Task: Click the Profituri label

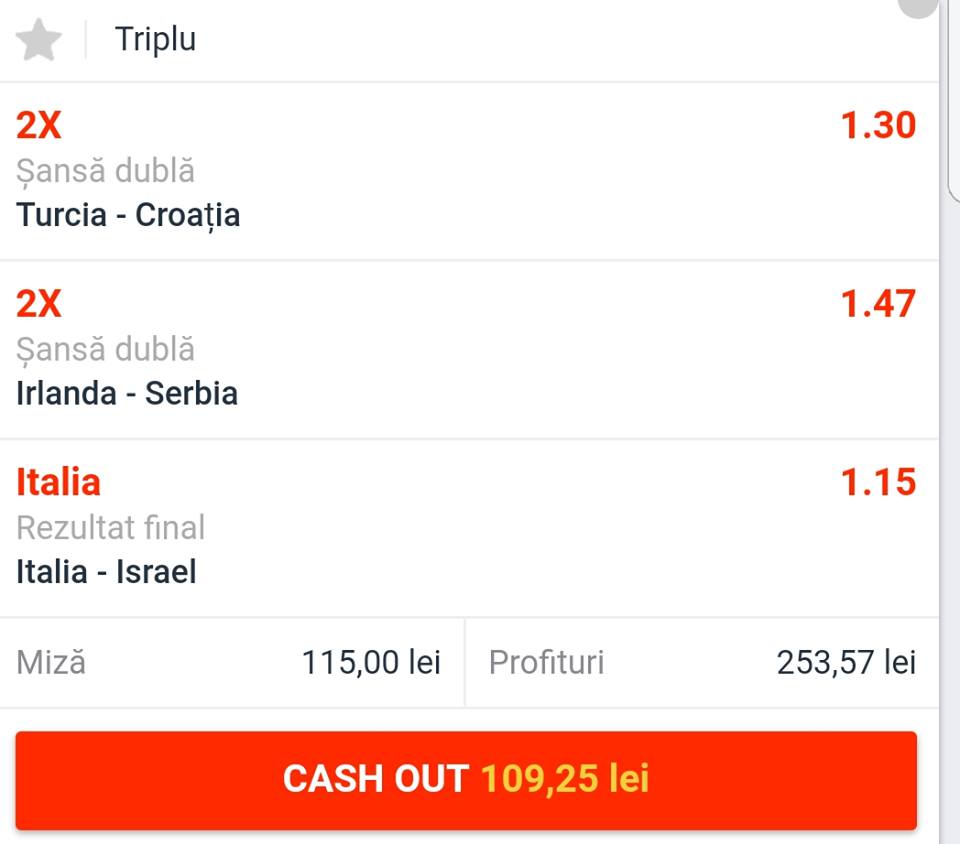Action: tap(546, 662)
